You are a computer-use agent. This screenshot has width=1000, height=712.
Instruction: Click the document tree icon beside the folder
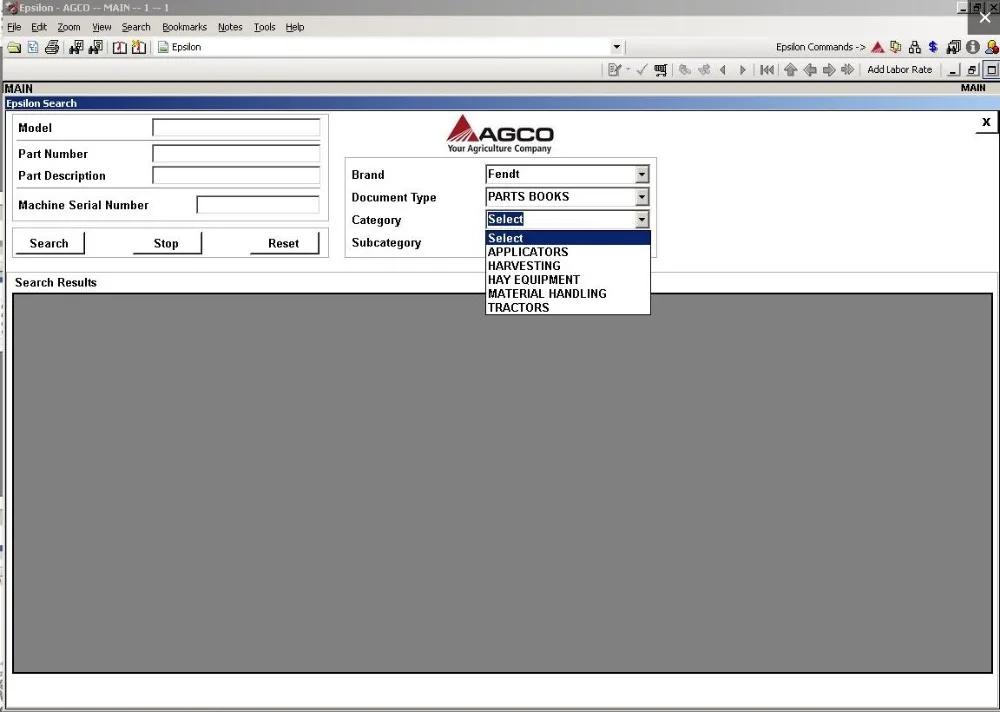click(x=33, y=47)
